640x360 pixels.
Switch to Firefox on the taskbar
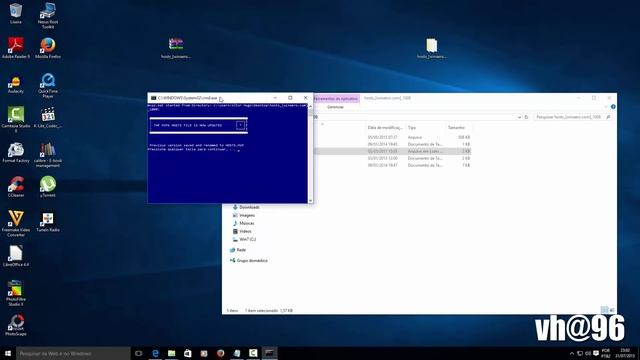click(220, 353)
